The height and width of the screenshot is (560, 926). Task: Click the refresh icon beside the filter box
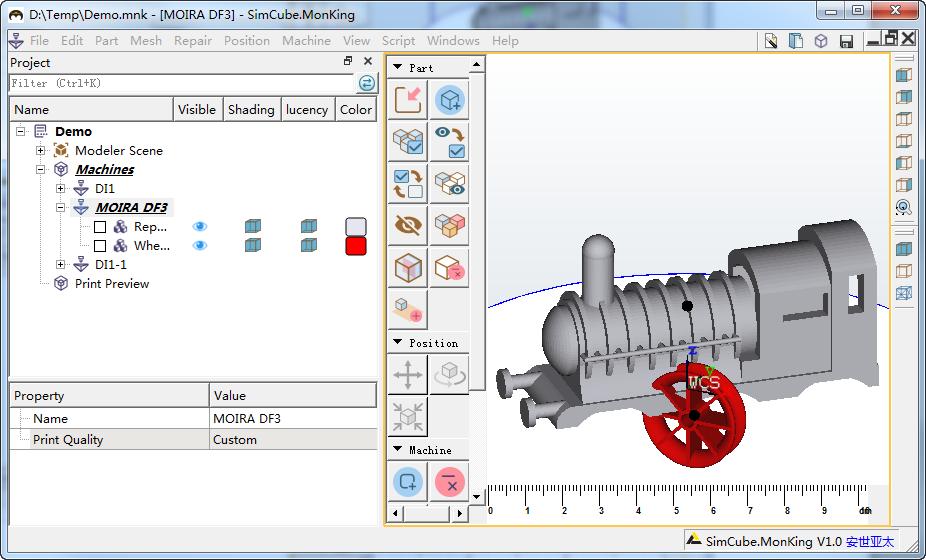tap(367, 83)
